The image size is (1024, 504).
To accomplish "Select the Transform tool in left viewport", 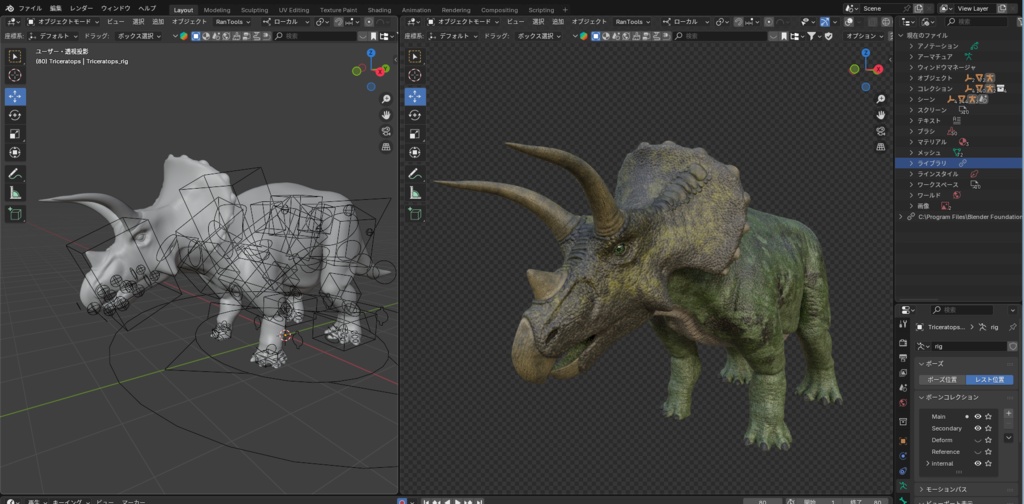I will tap(15, 152).
